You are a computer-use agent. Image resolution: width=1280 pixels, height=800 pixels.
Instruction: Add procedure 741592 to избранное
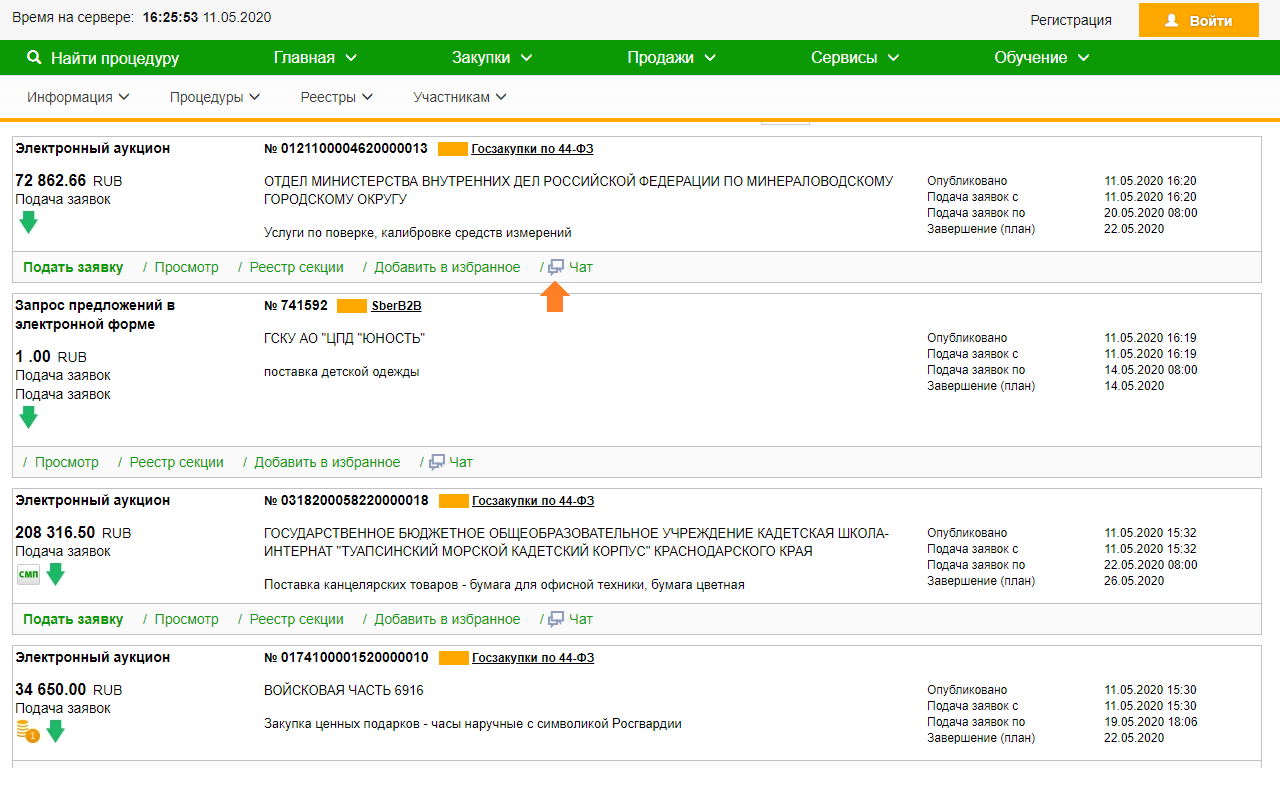327,462
